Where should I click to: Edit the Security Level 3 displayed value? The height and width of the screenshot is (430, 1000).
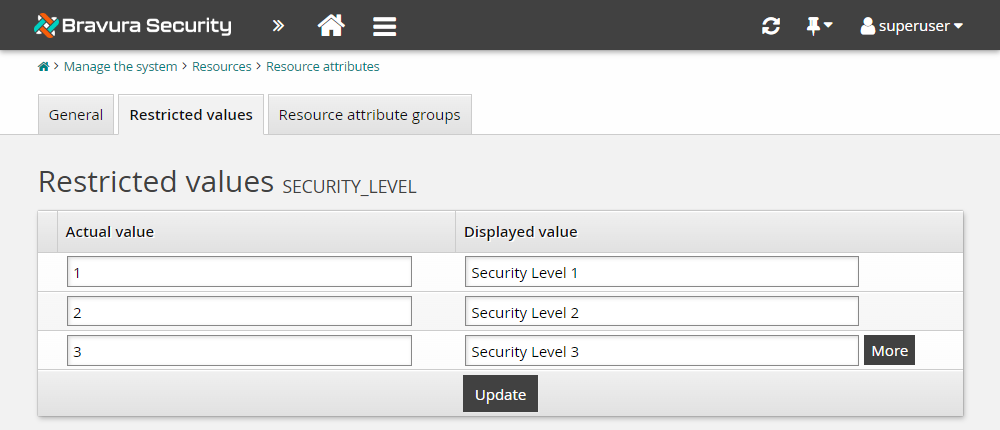(661, 351)
